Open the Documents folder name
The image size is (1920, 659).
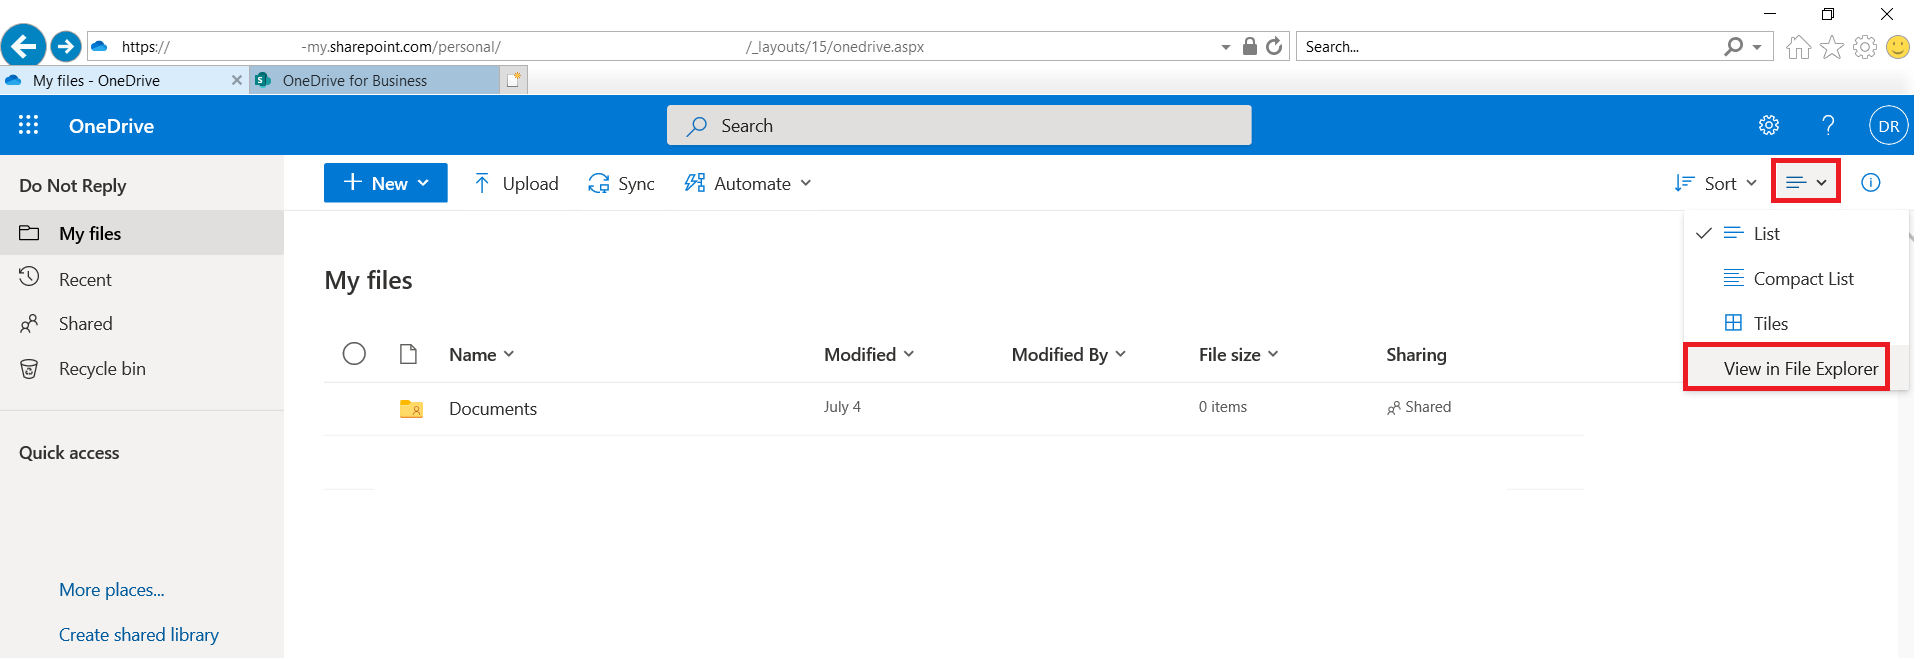493,408
